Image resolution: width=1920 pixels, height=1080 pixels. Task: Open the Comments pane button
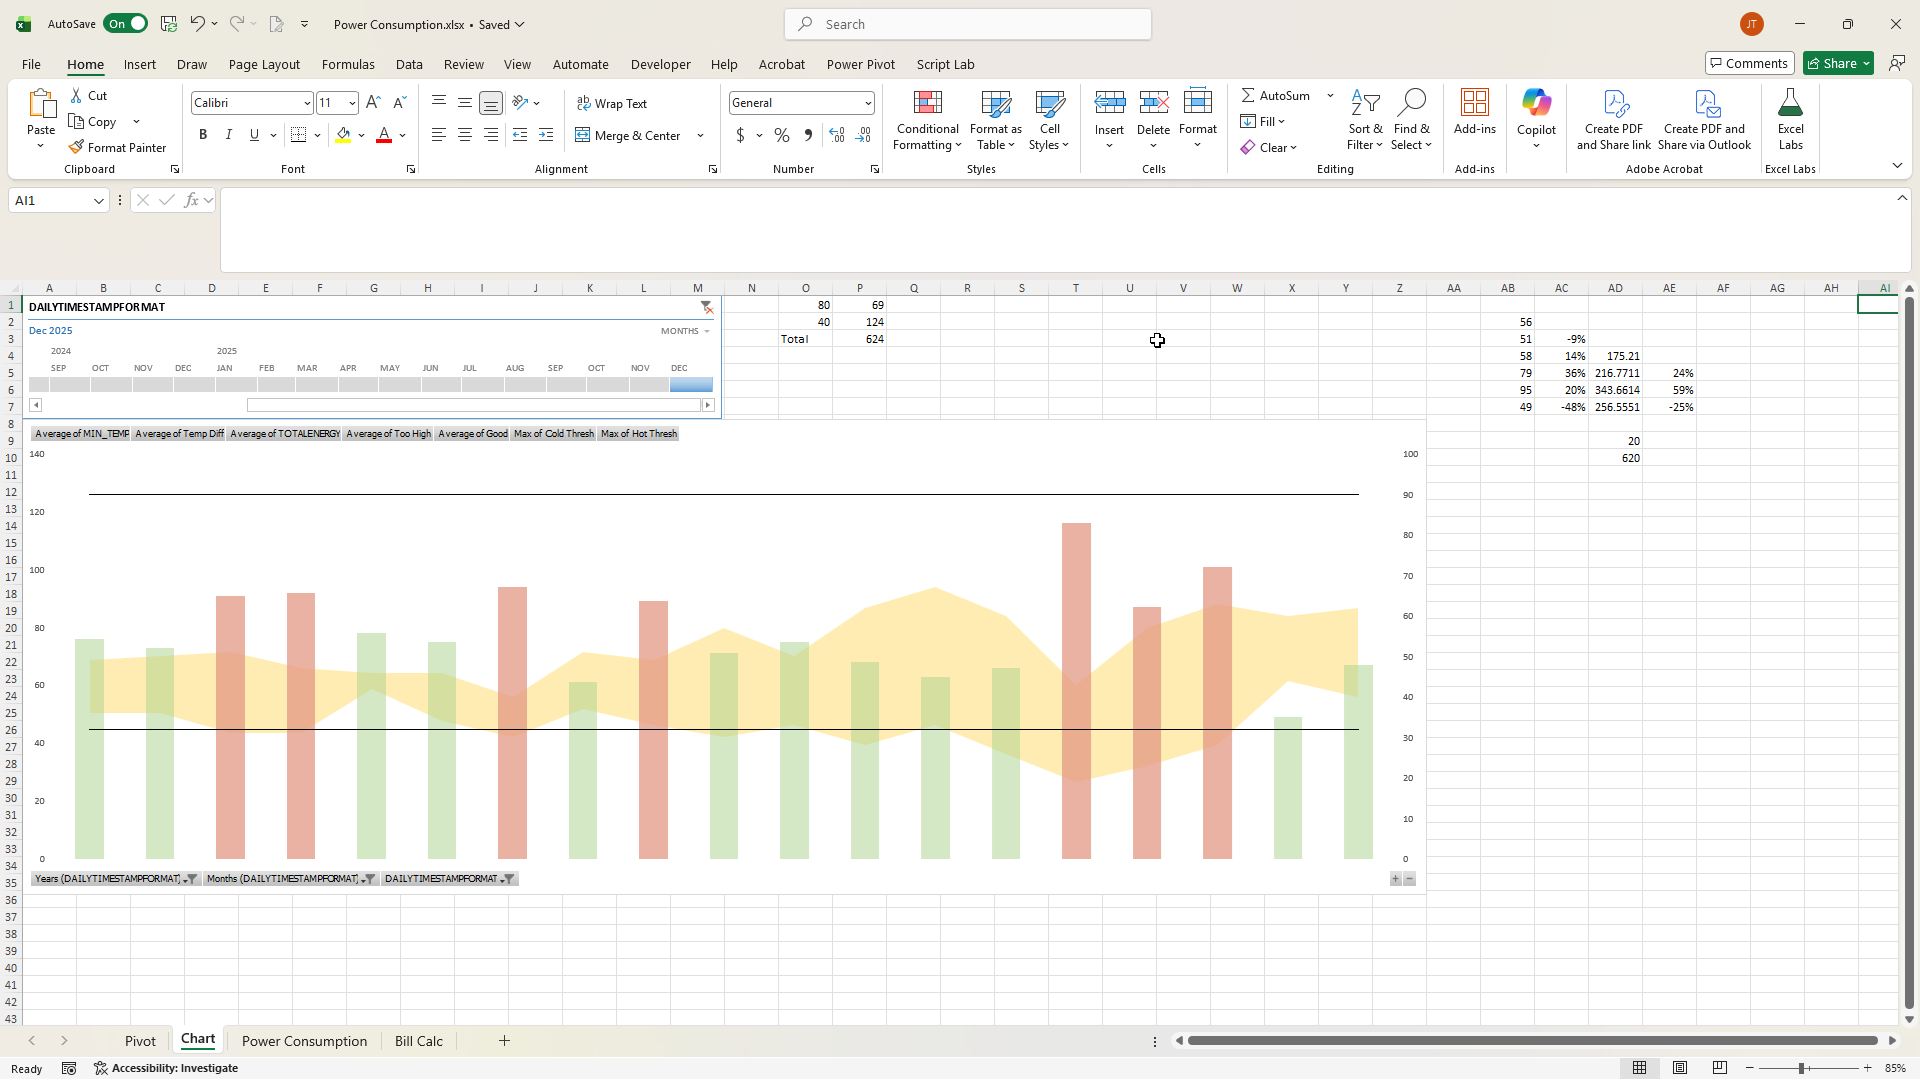click(x=1749, y=64)
